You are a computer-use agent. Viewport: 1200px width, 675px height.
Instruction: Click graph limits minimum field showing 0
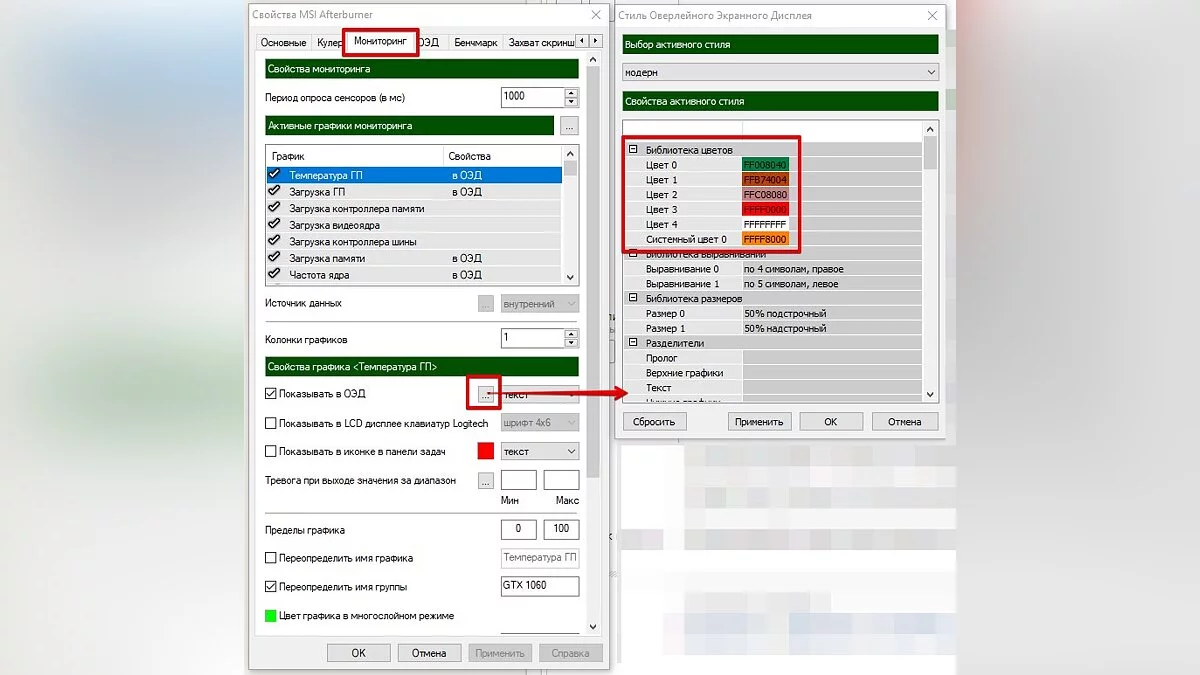tap(518, 529)
